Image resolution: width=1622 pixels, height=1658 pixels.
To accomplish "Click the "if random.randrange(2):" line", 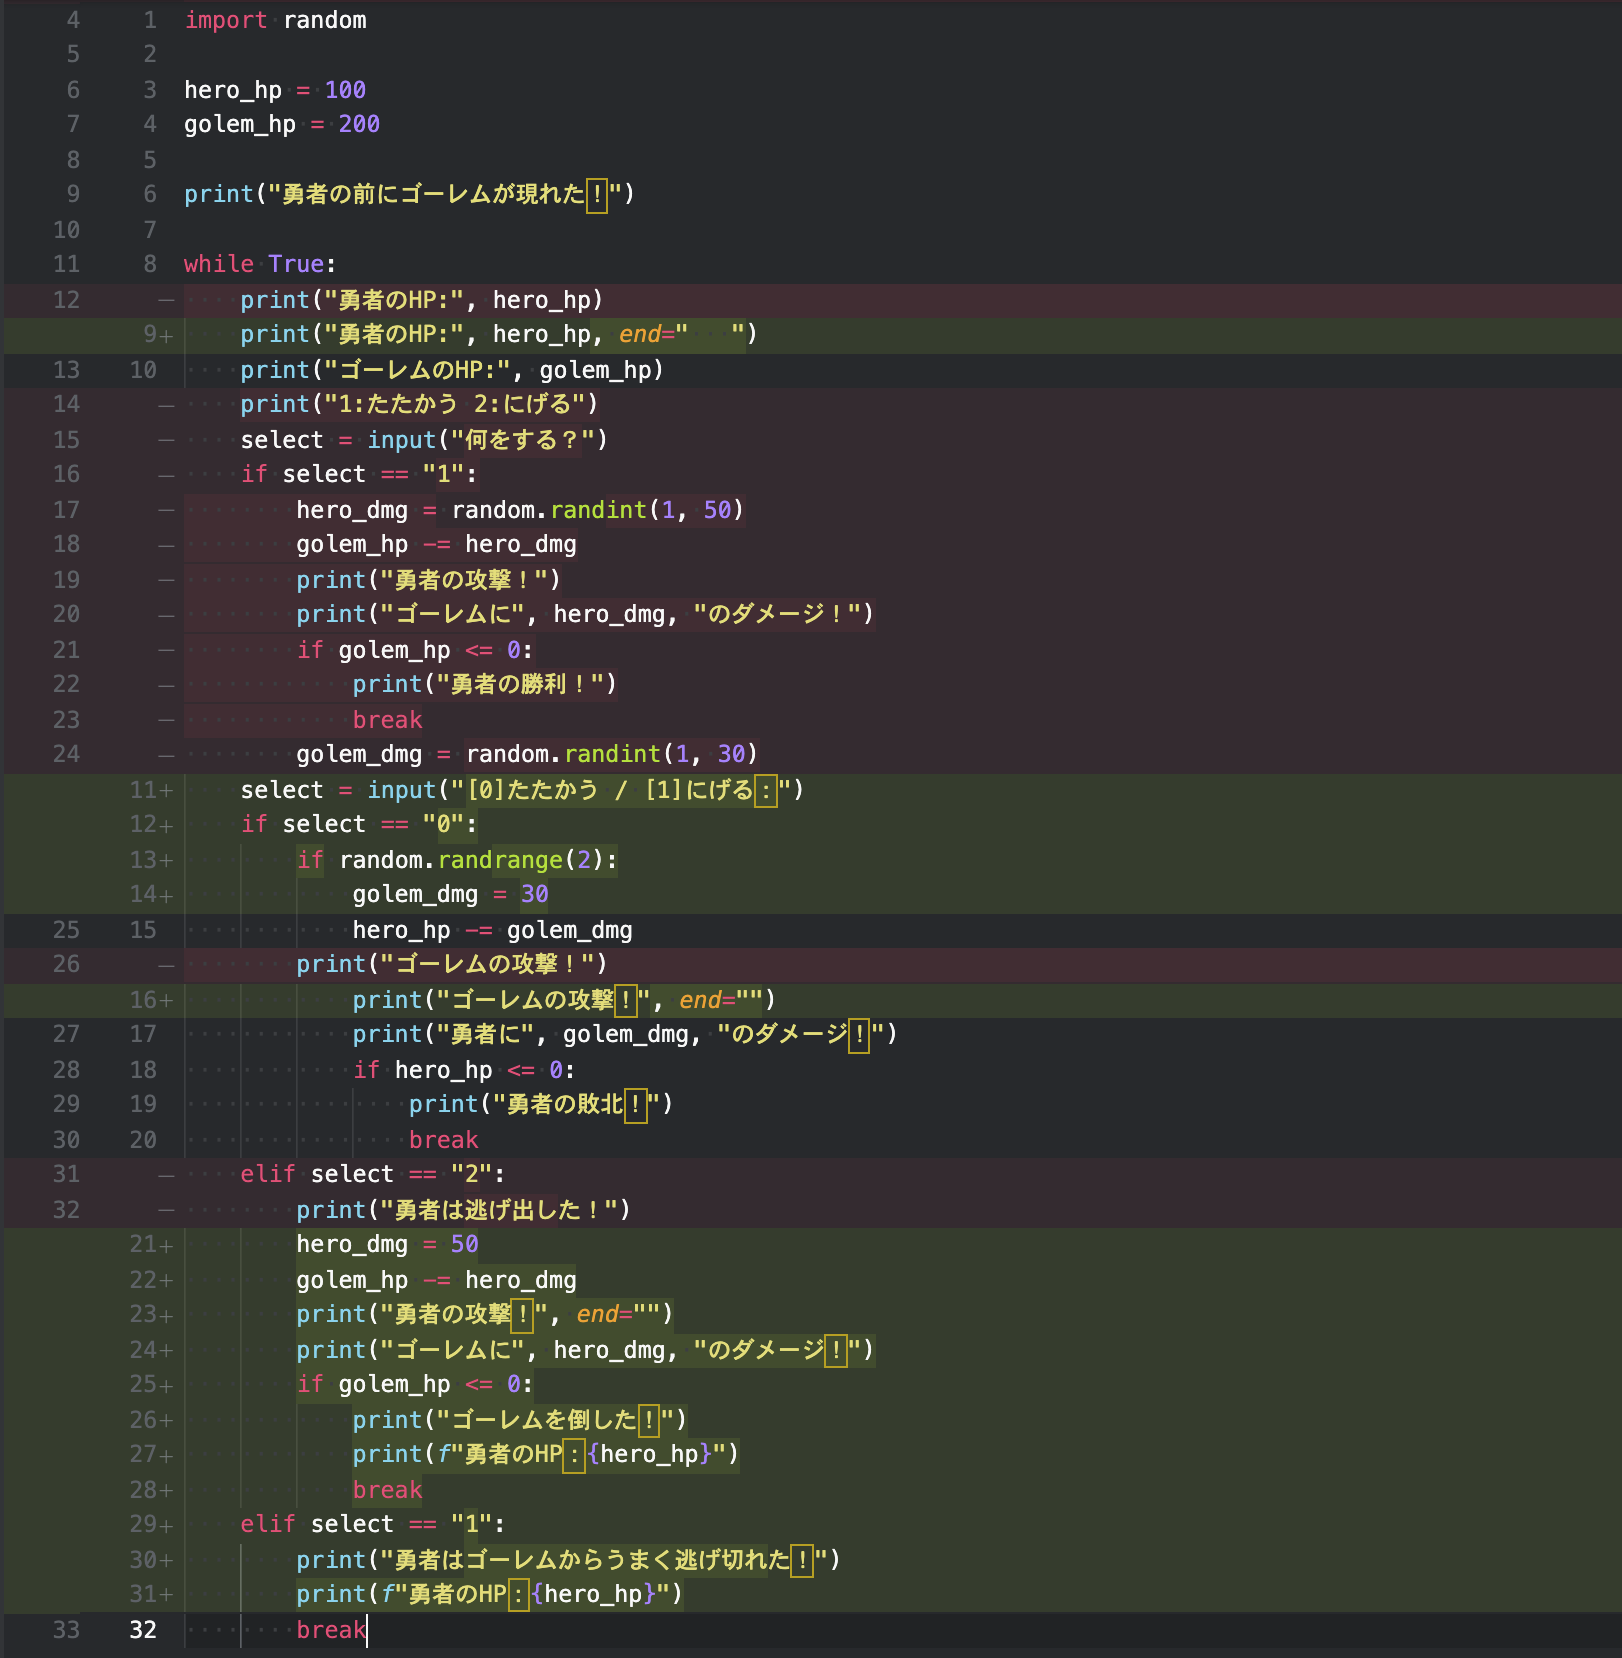I will (x=457, y=860).
